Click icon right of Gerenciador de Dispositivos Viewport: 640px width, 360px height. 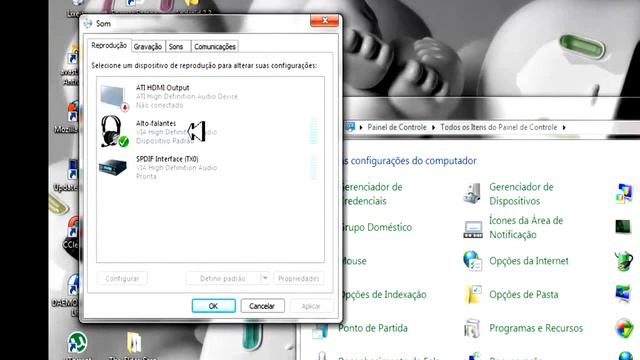624,193
